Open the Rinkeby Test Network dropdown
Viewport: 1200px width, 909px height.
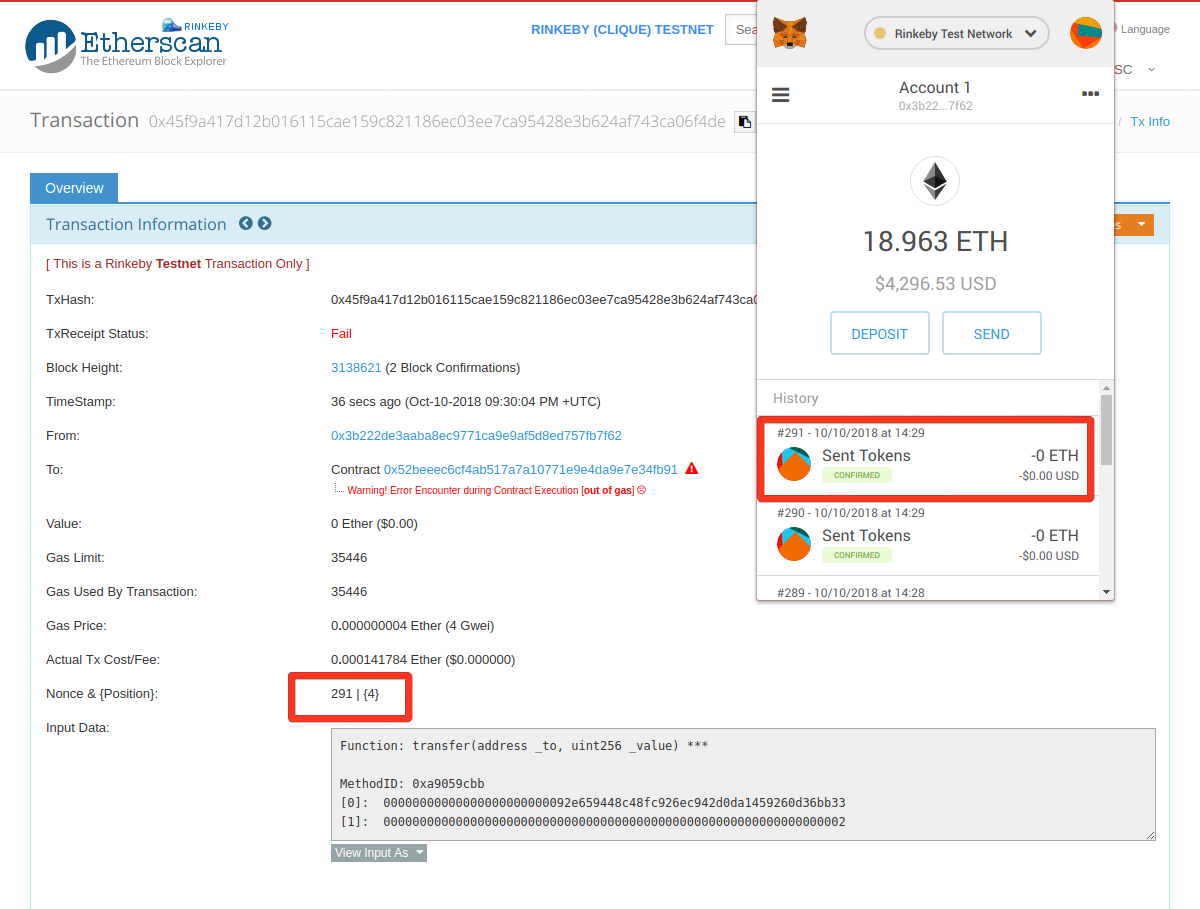pyautogui.click(x=957, y=34)
